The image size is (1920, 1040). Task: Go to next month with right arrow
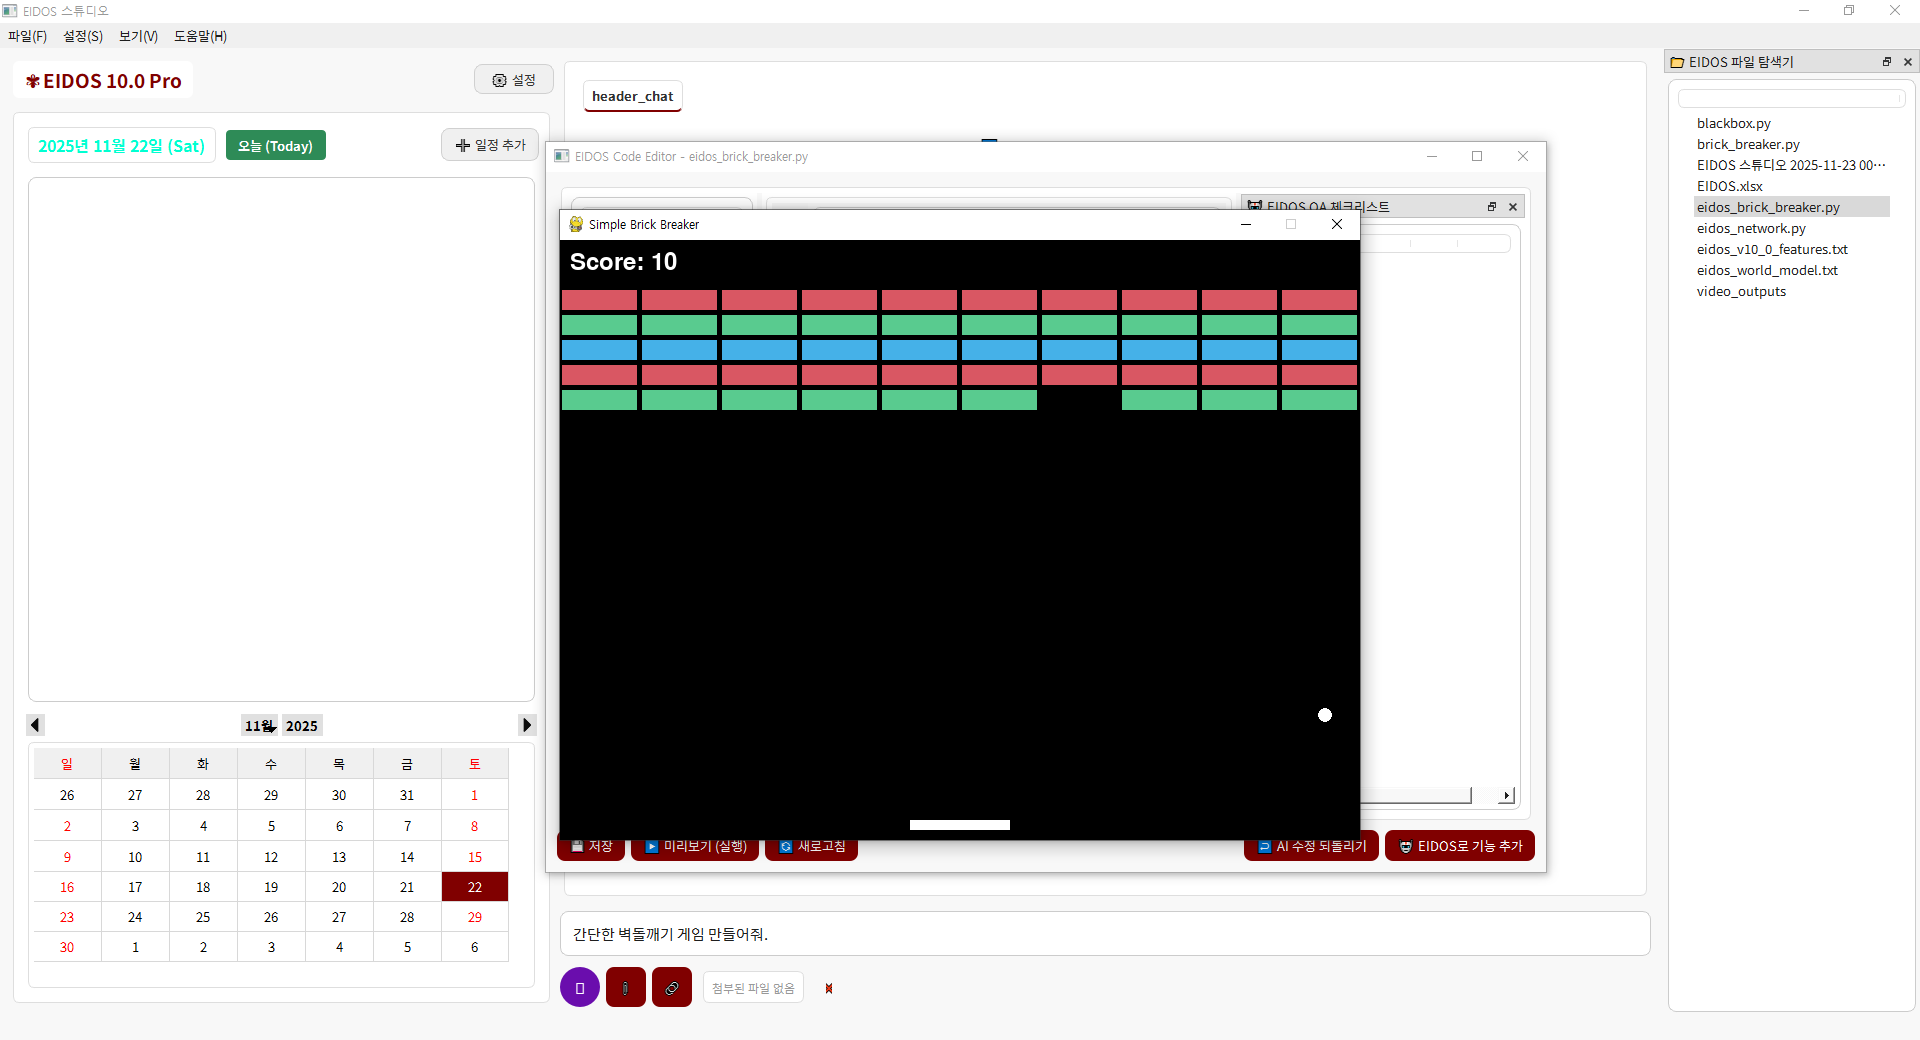526,725
